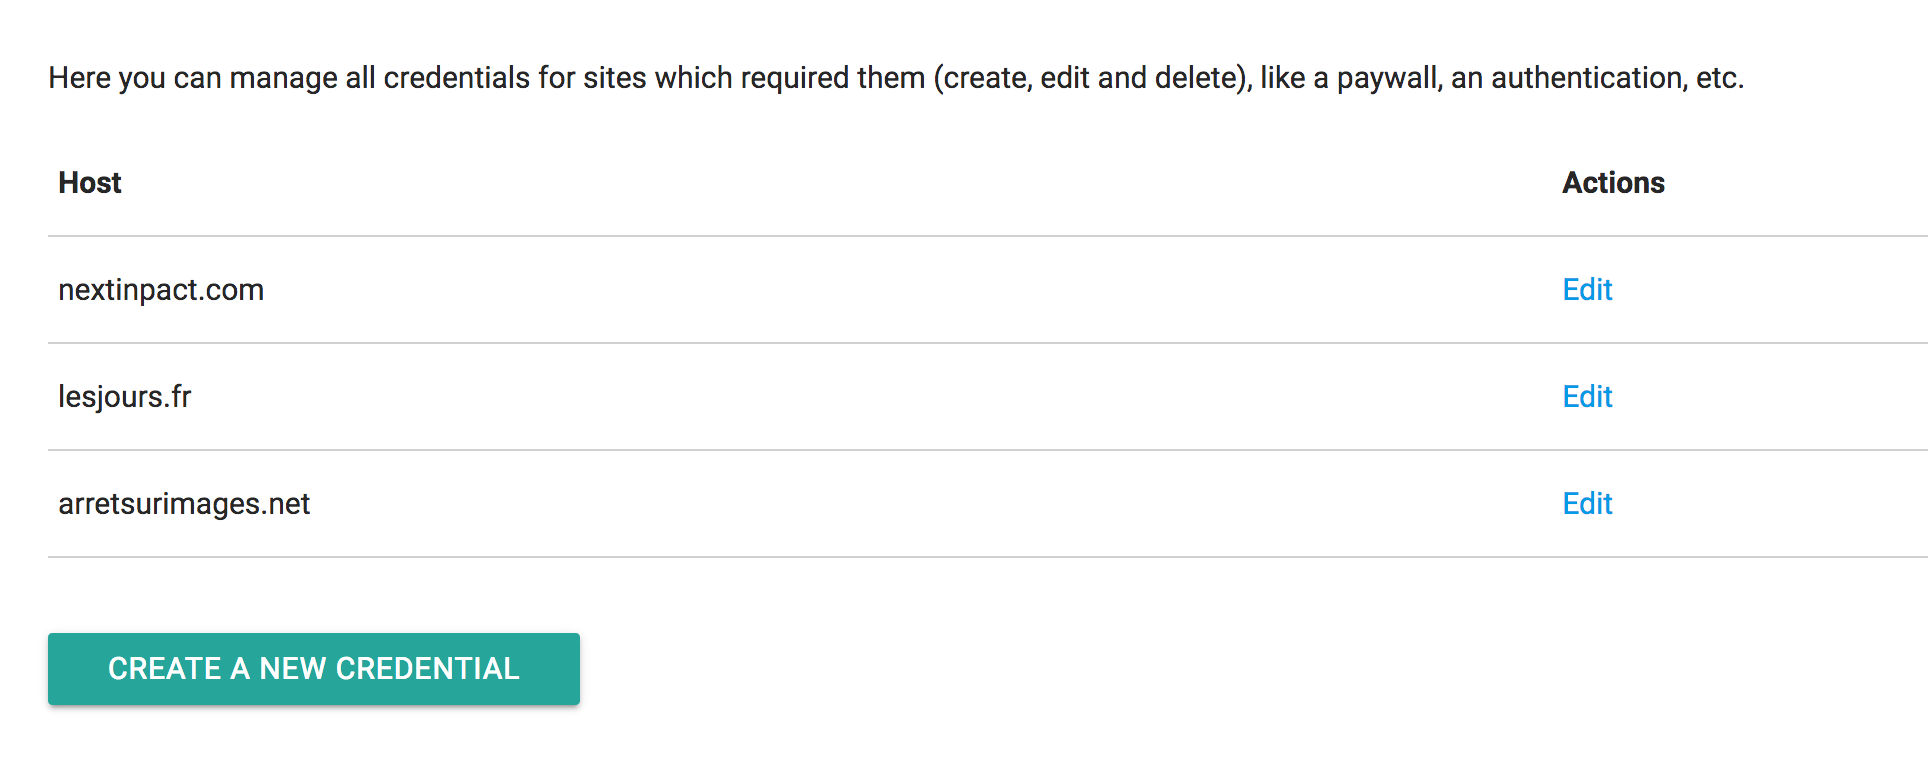Click the word "paywall" in the description
This screenshot has width=1928, height=760.
pos(1389,78)
